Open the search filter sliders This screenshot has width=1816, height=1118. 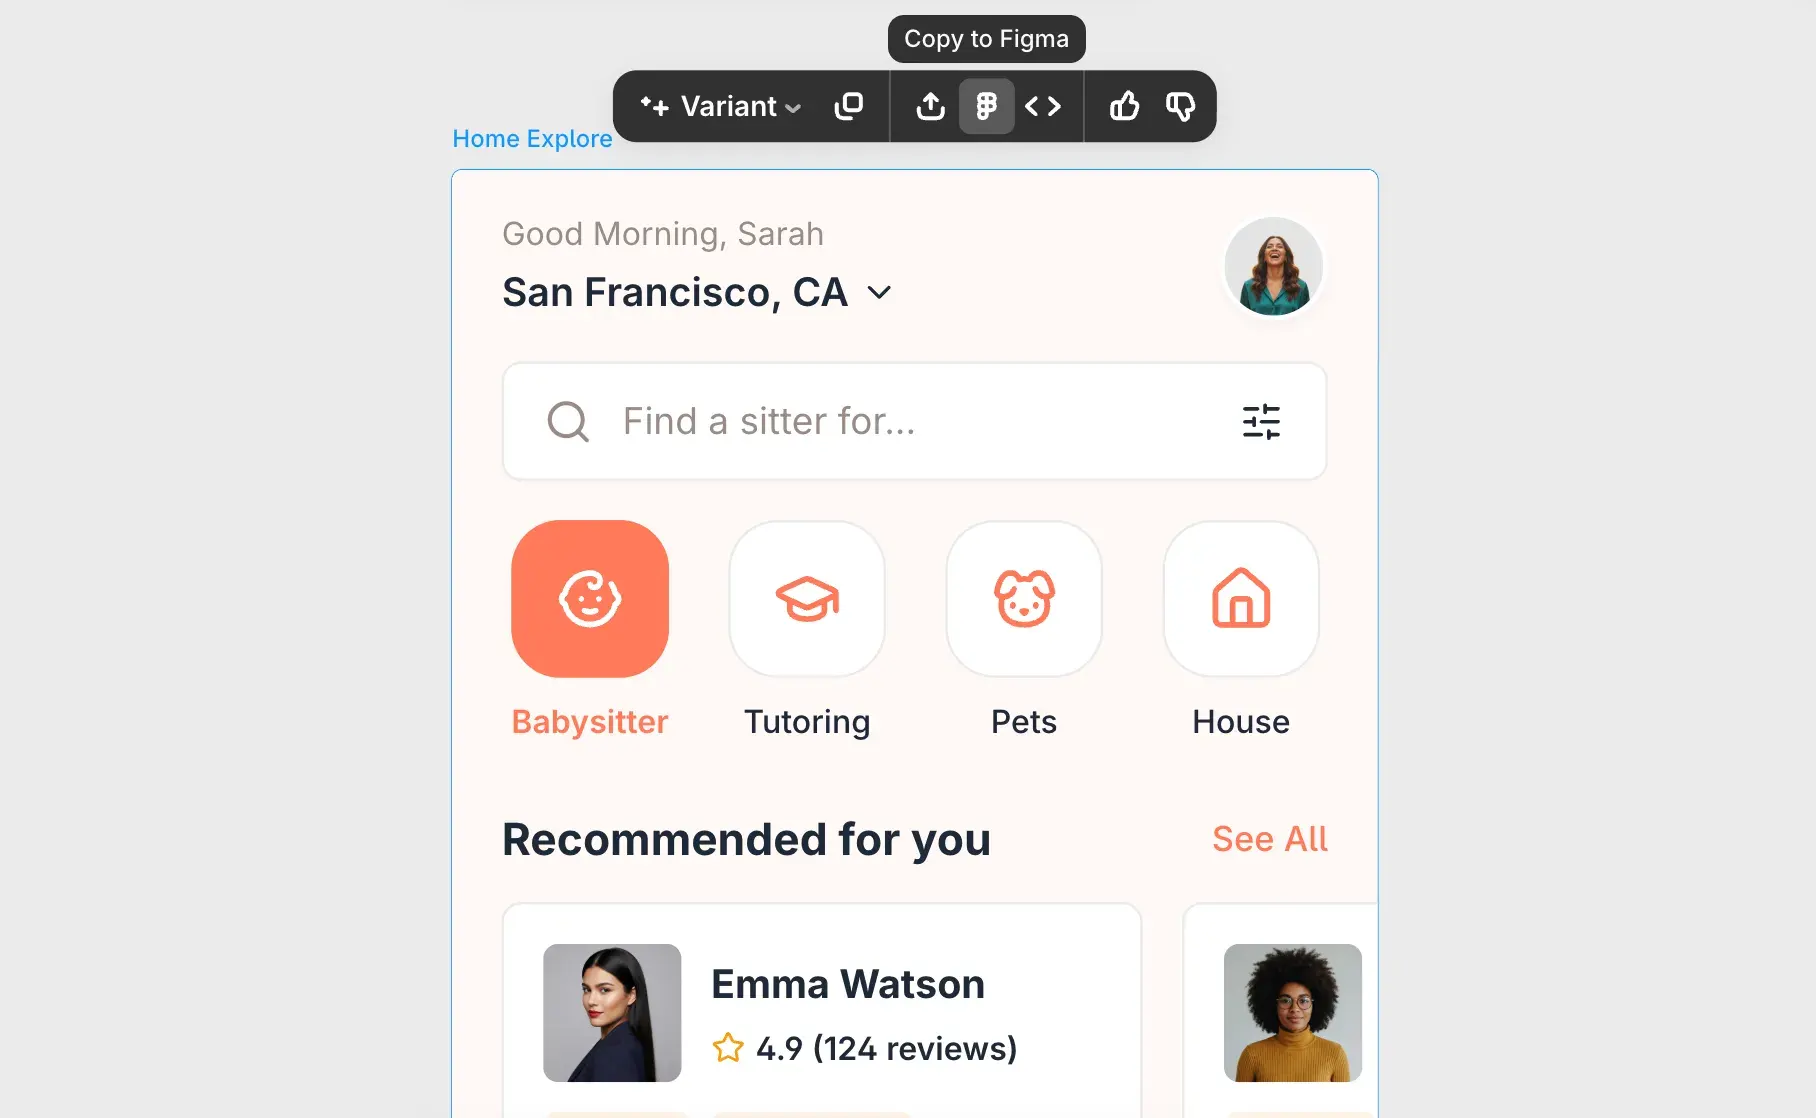1262,421
